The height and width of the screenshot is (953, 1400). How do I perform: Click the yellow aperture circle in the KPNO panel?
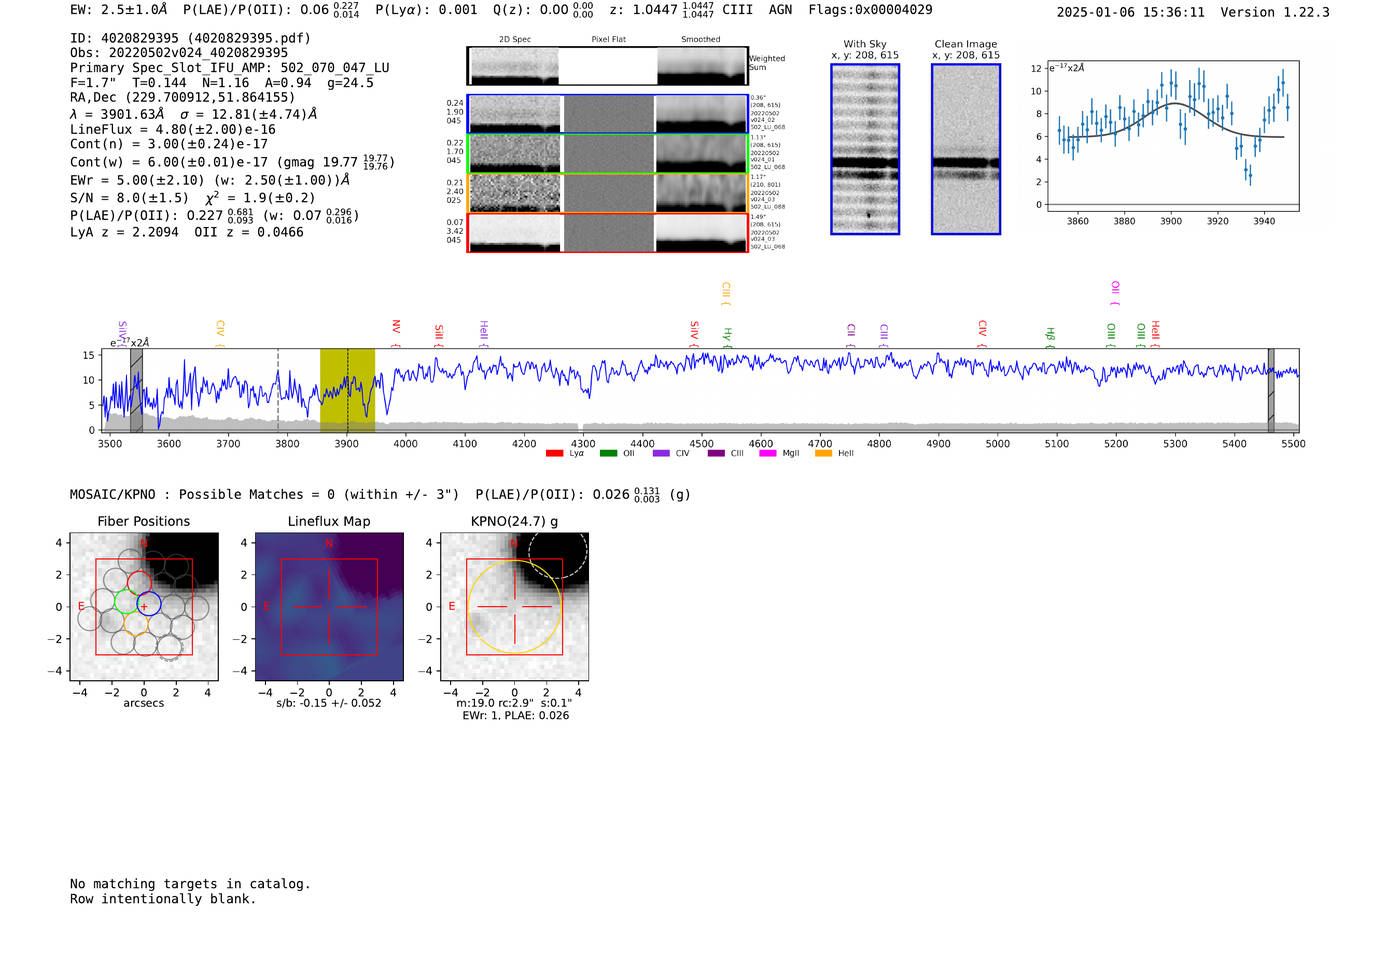tap(514, 607)
